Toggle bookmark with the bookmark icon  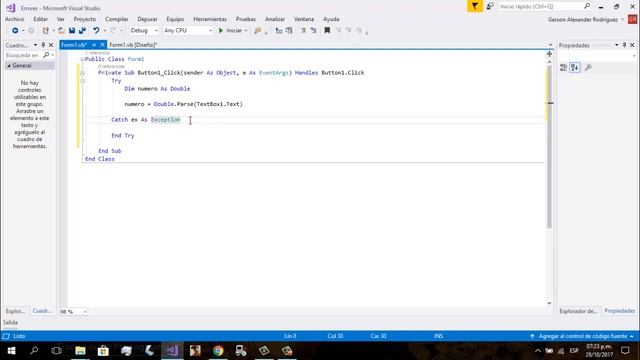click(x=327, y=31)
